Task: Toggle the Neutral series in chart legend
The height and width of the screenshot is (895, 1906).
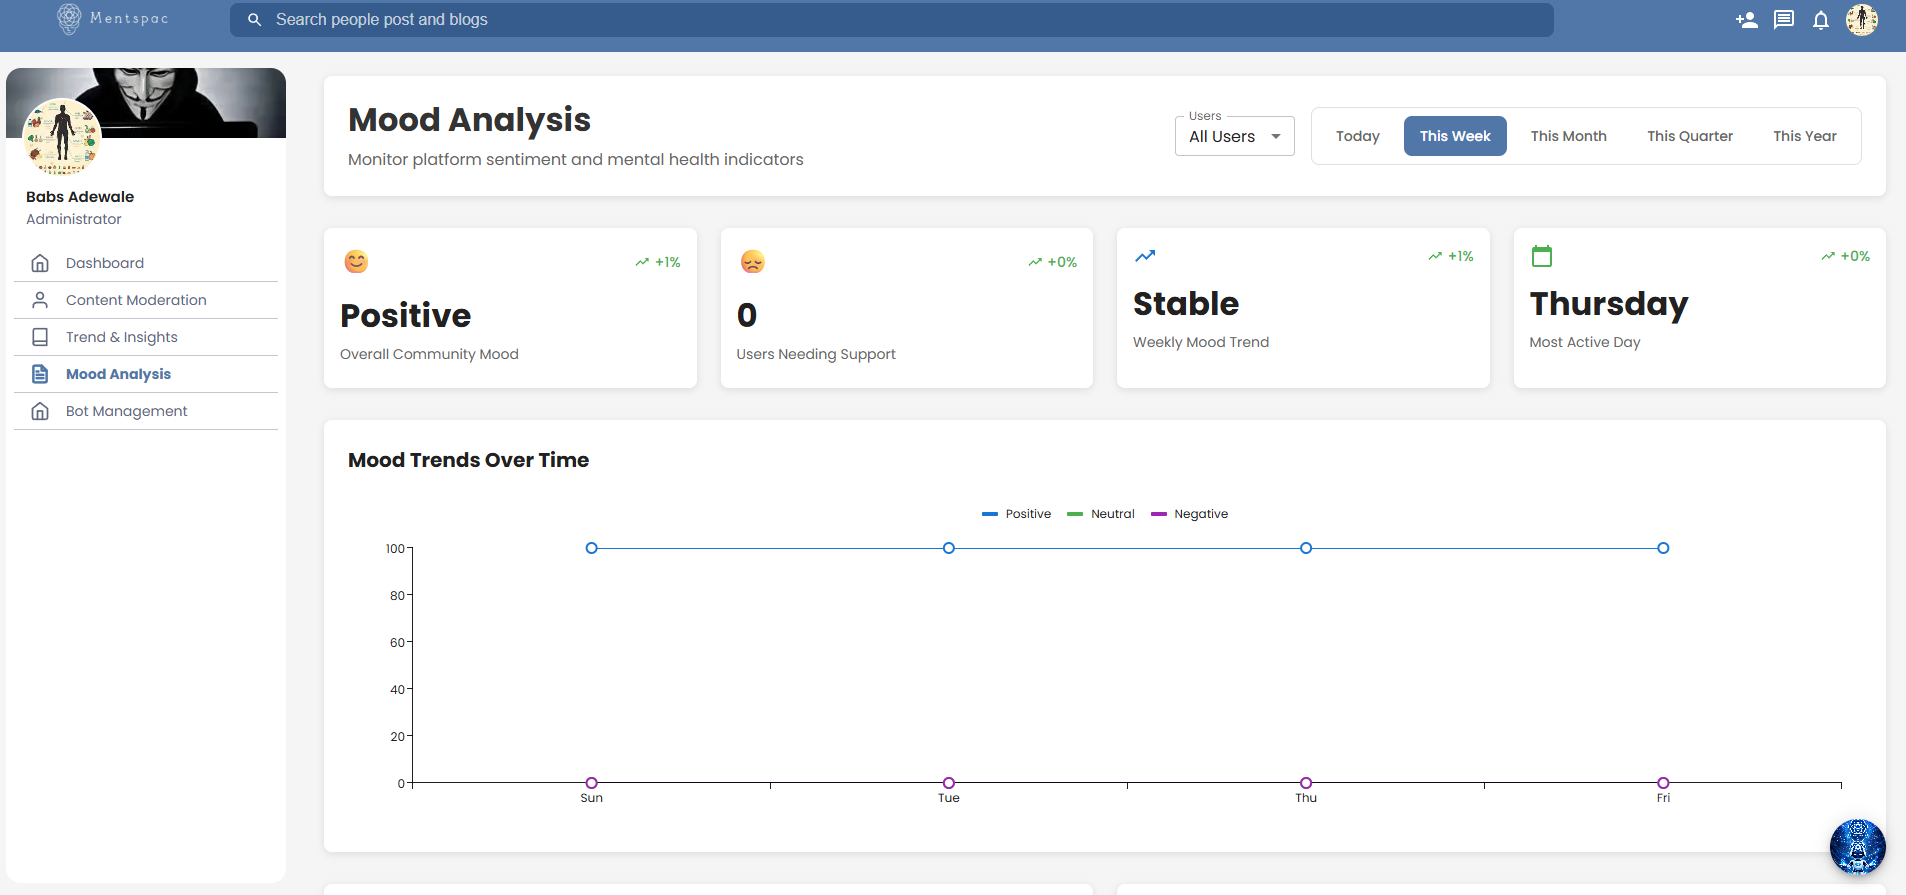Action: (1101, 514)
